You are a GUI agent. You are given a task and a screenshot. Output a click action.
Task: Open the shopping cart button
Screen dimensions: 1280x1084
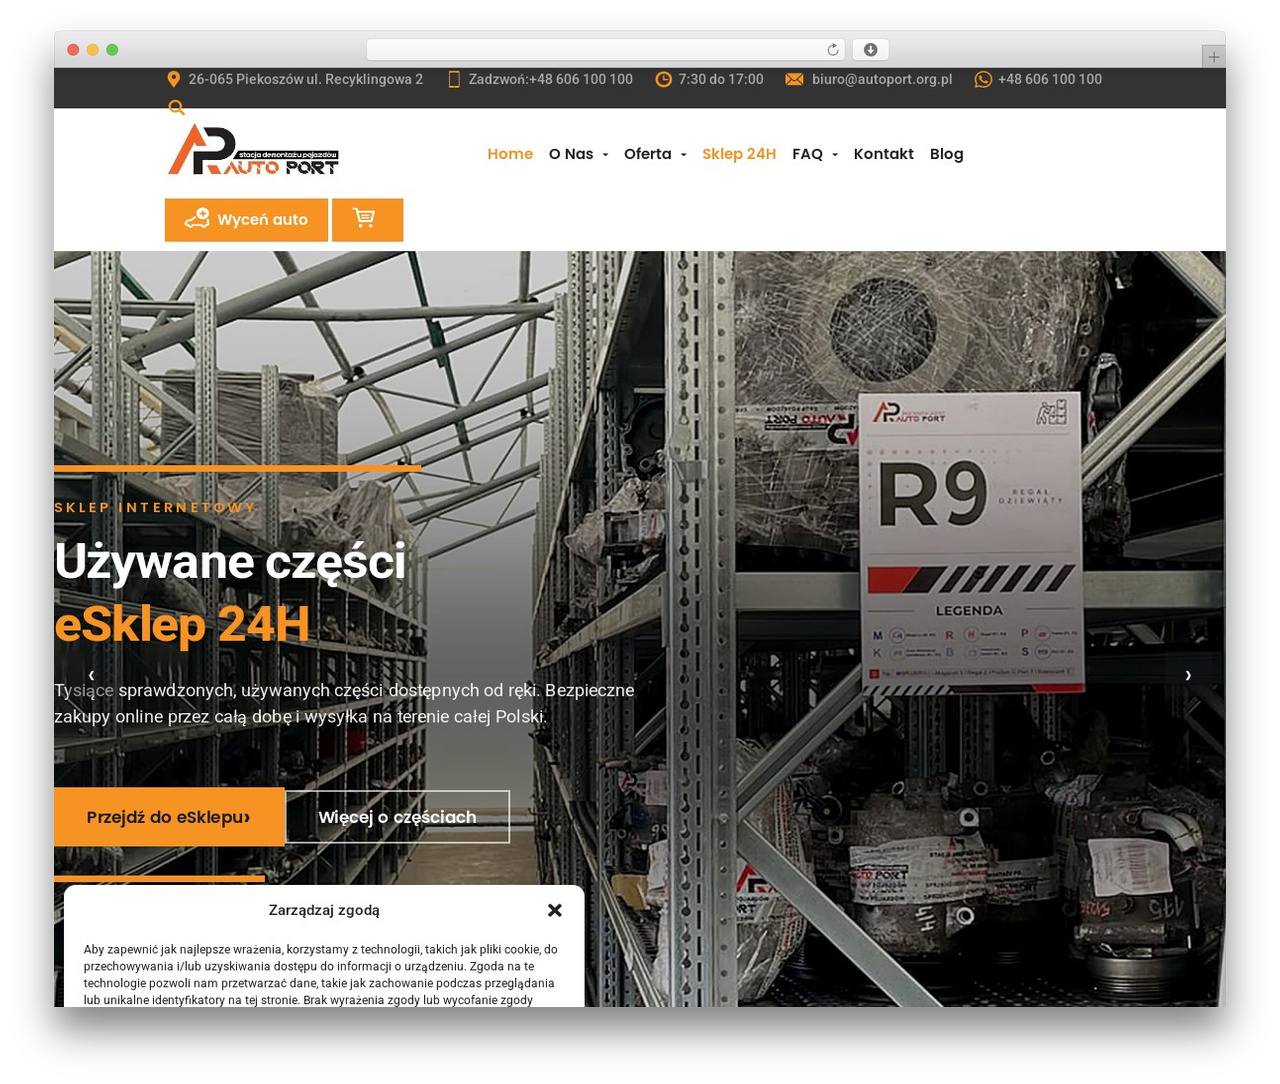[x=367, y=219]
